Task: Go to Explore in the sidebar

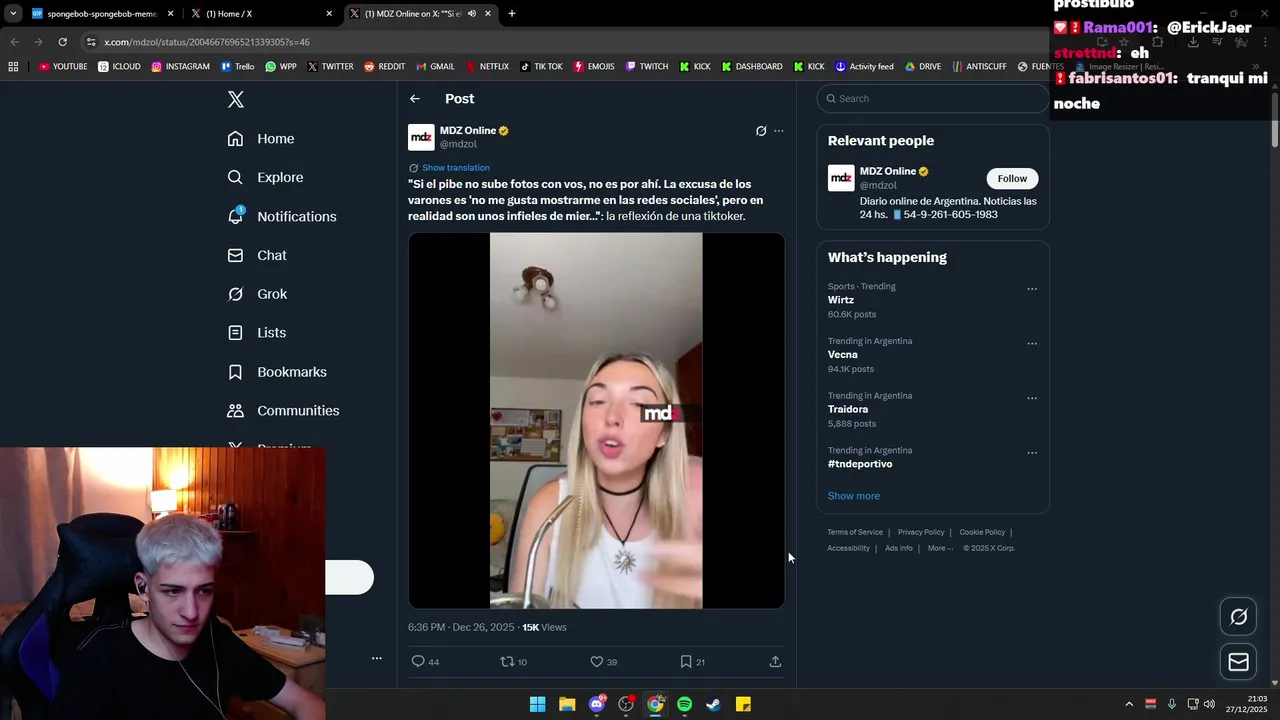Action: point(265,177)
